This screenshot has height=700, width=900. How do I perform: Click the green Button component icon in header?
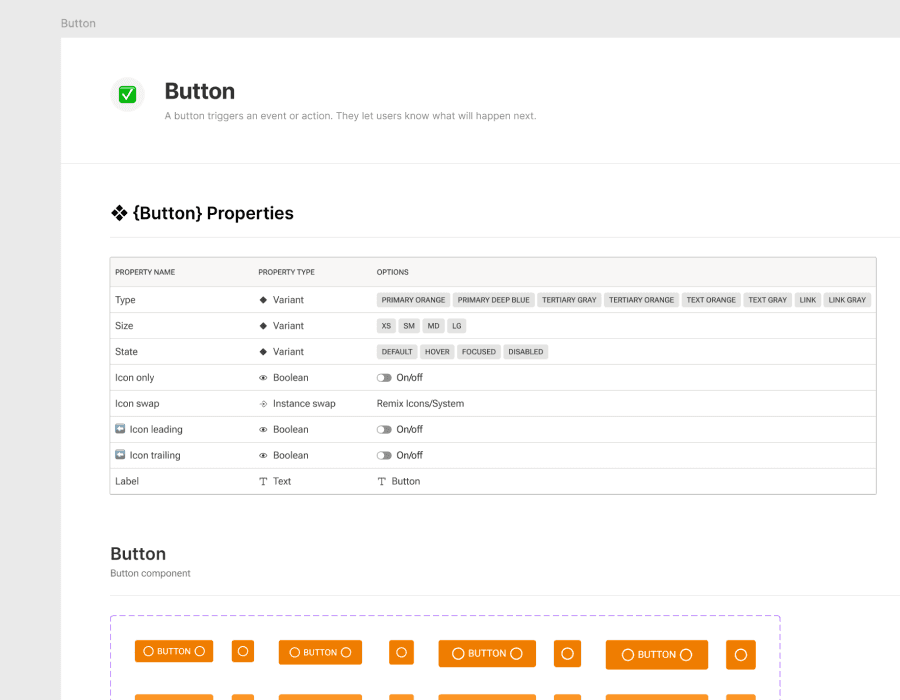coord(127,93)
